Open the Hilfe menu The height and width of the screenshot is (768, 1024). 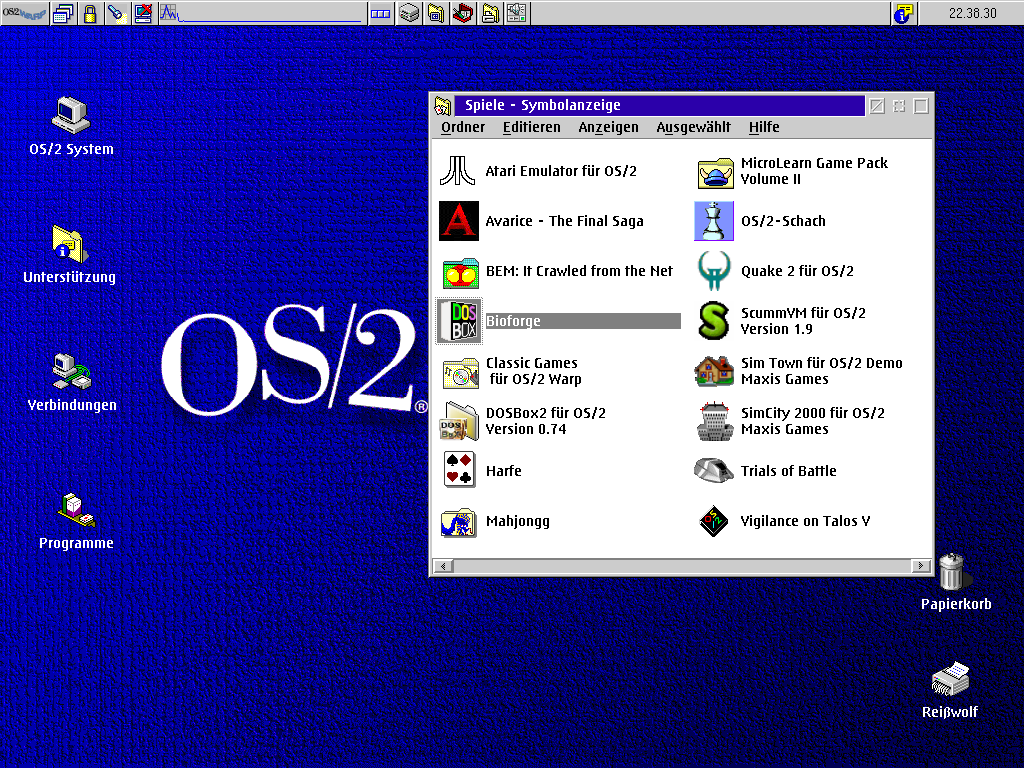coord(764,127)
